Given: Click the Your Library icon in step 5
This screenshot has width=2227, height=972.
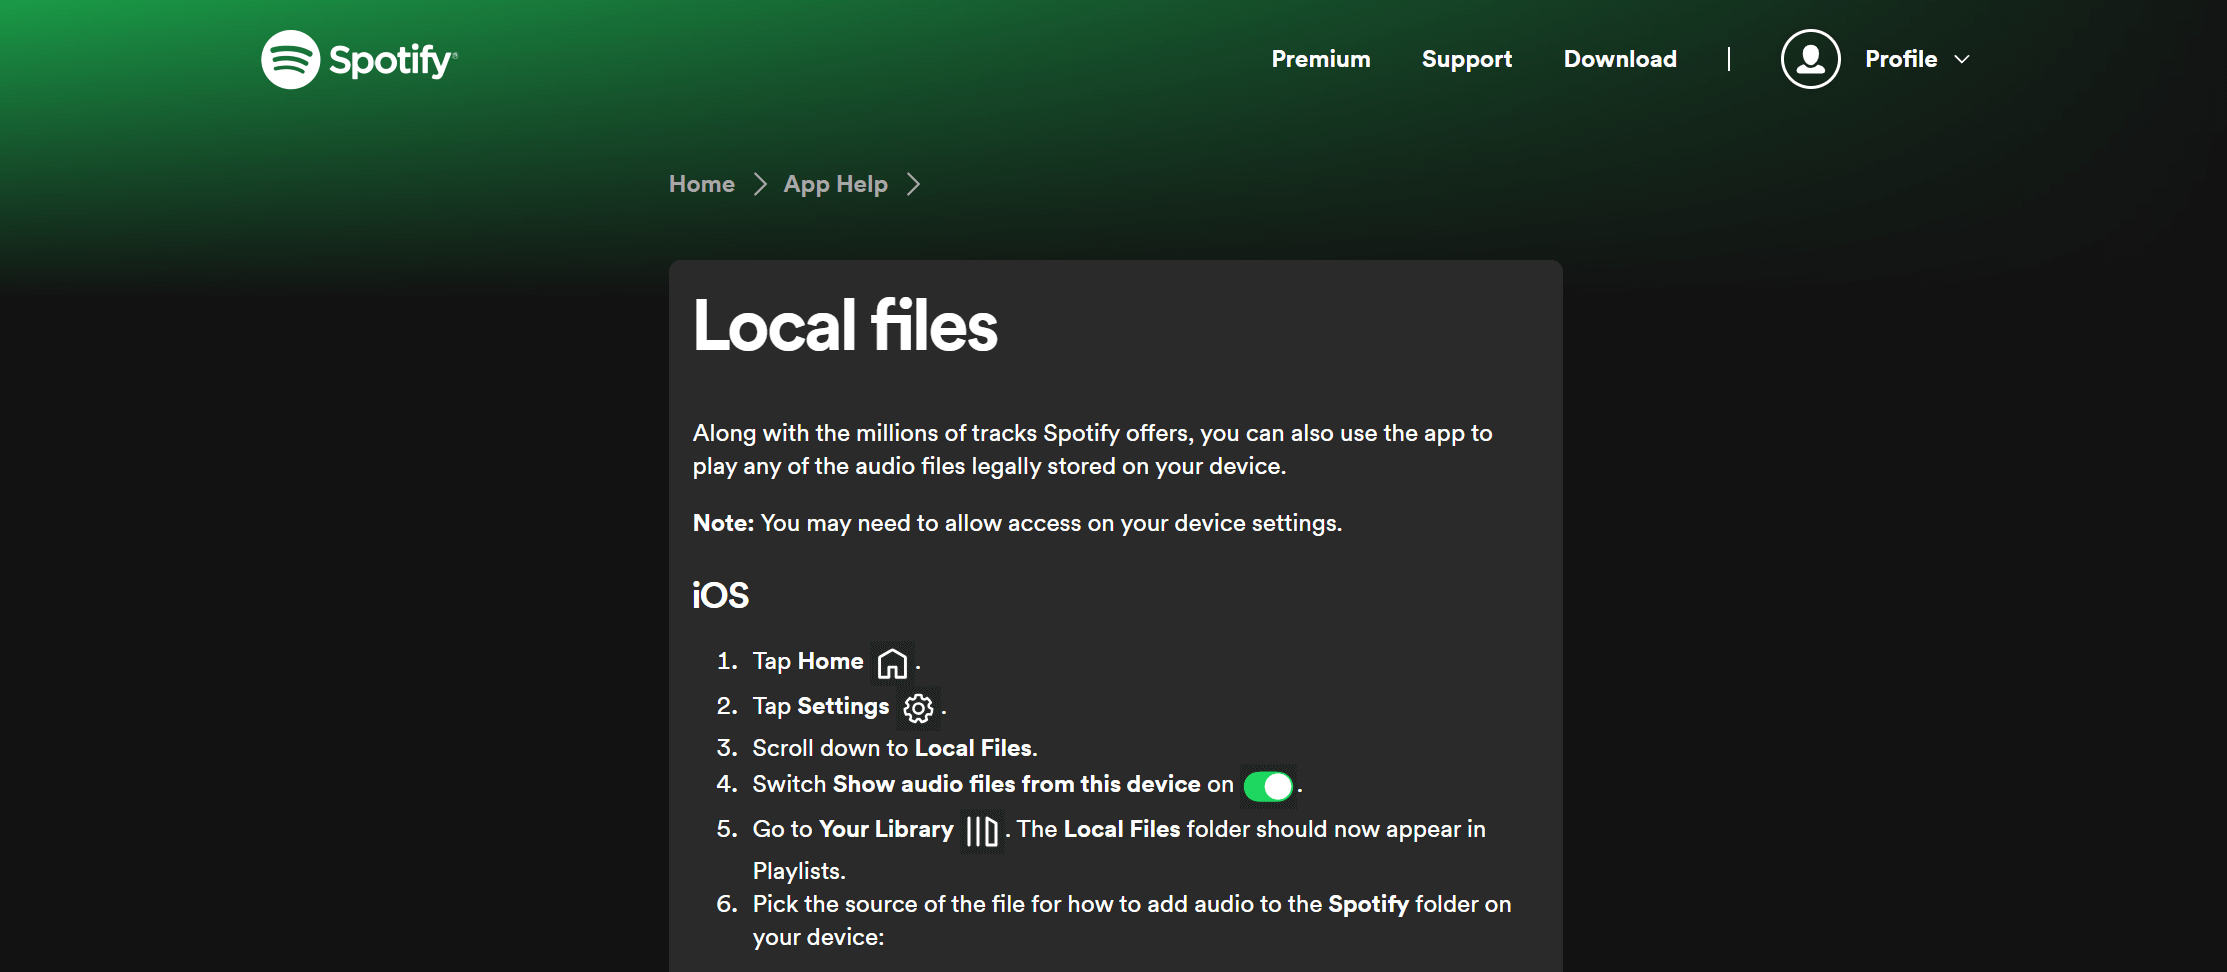Looking at the screenshot, I should click(x=982, y=831).
